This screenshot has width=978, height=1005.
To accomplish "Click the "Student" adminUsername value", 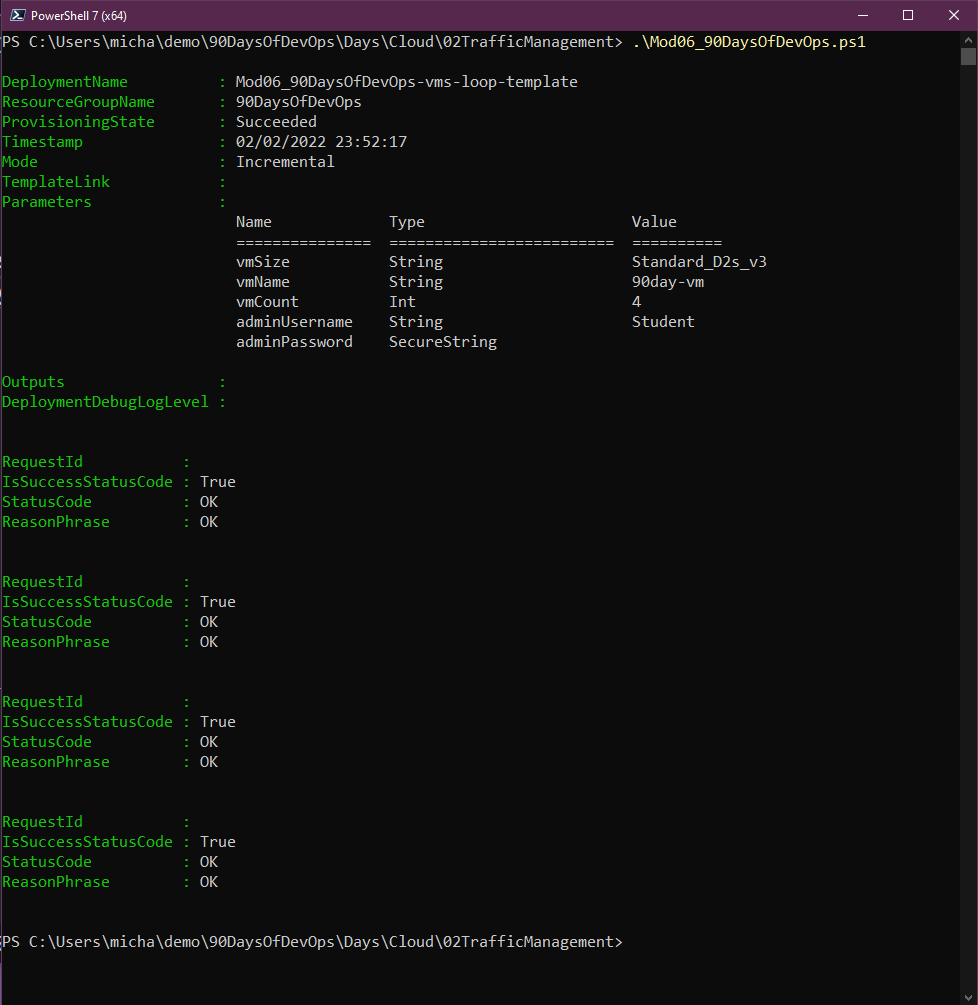I will tap(663, 322).
